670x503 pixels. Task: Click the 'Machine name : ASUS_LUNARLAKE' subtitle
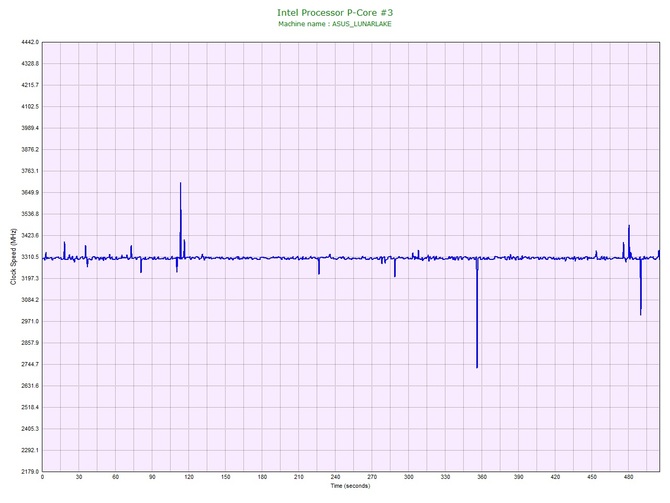[335, 24]
